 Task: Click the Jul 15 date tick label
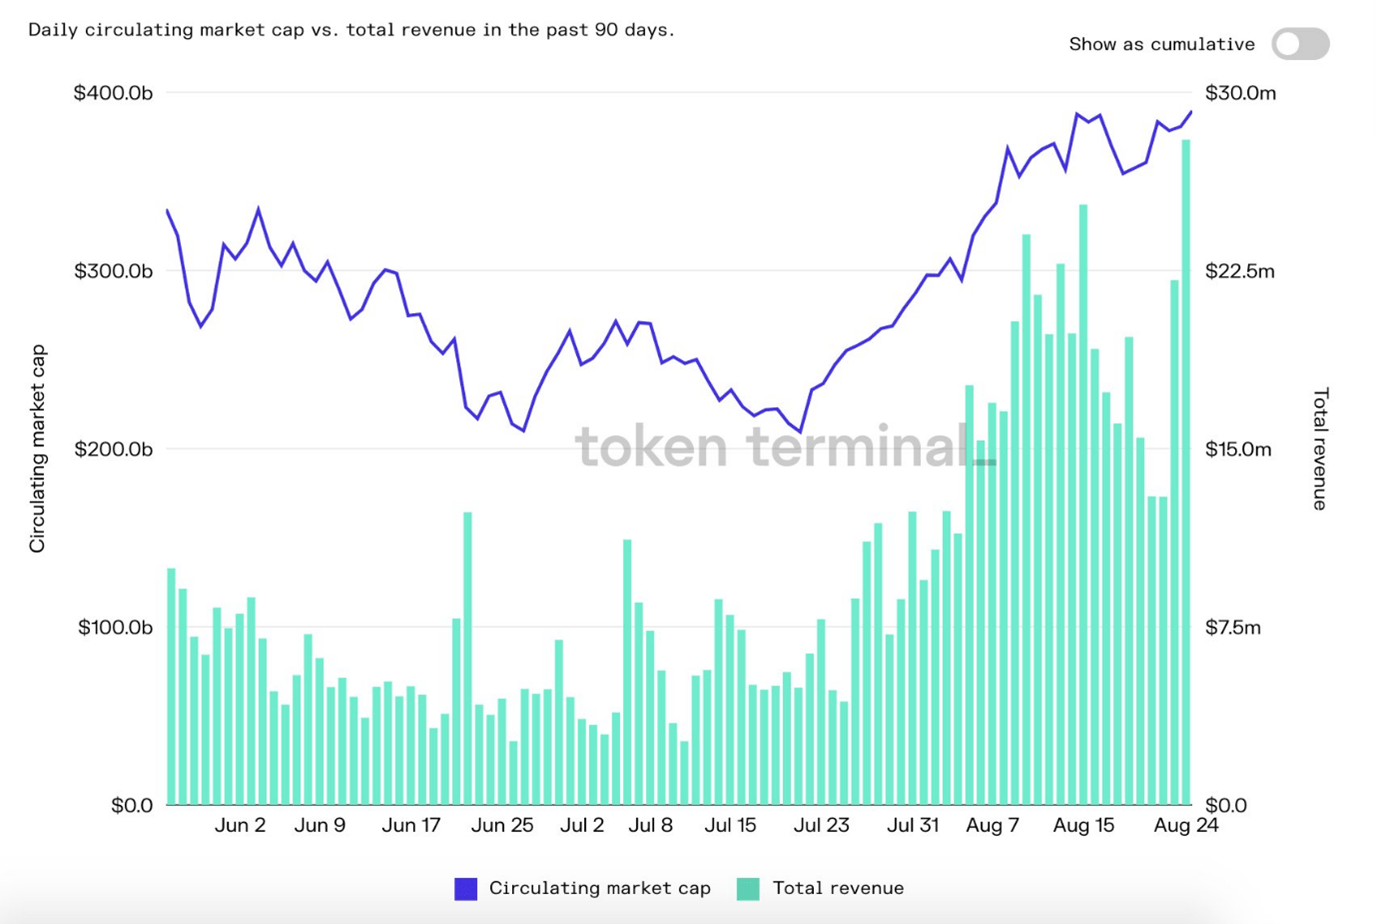click(730, 825)
